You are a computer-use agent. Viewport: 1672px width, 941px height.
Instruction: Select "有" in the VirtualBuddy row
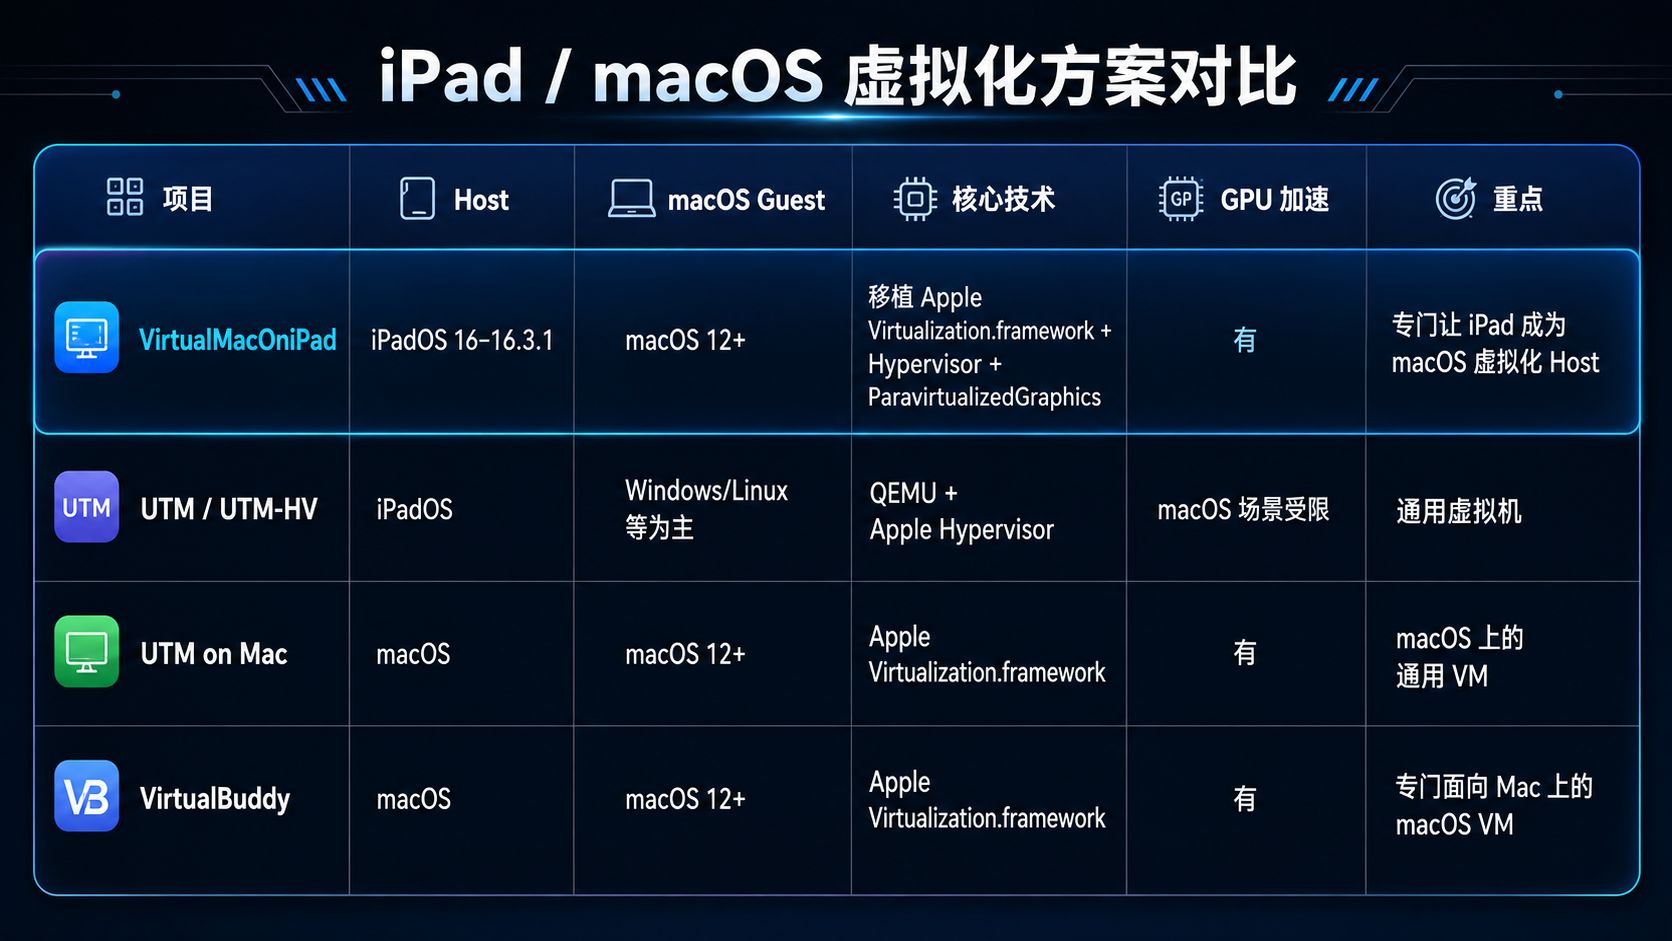1245,799
